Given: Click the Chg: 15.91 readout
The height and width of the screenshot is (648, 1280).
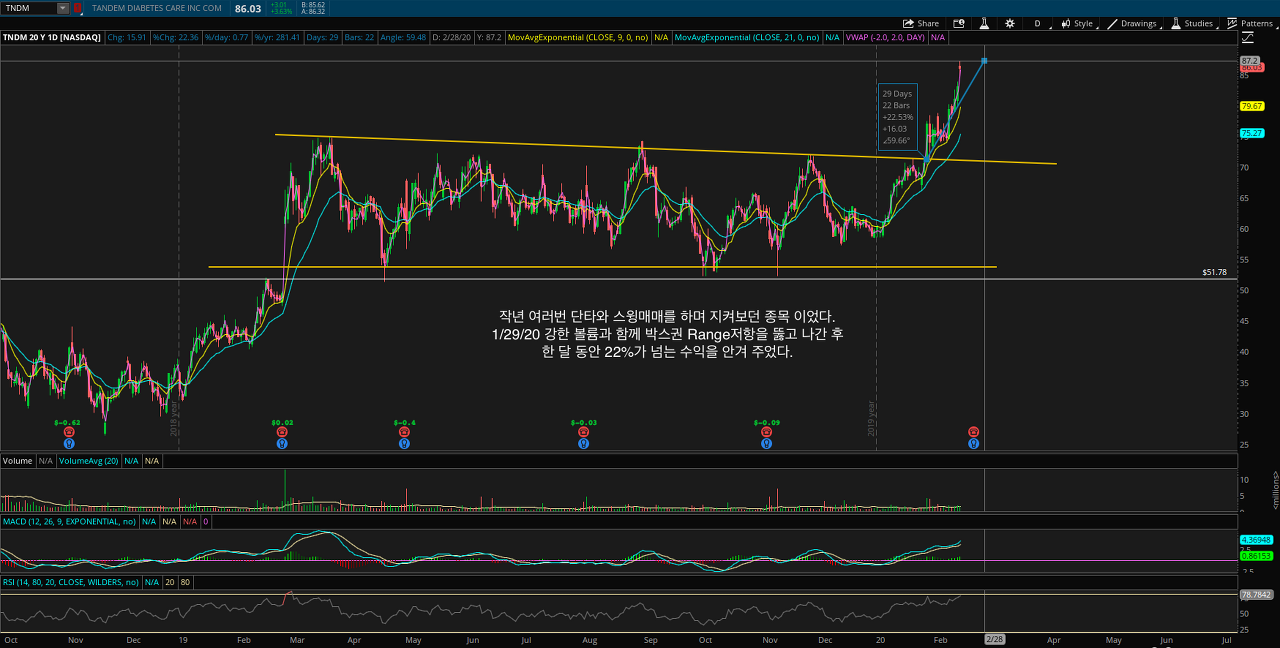Looking at the screenshot, I should tap(127, 37).
